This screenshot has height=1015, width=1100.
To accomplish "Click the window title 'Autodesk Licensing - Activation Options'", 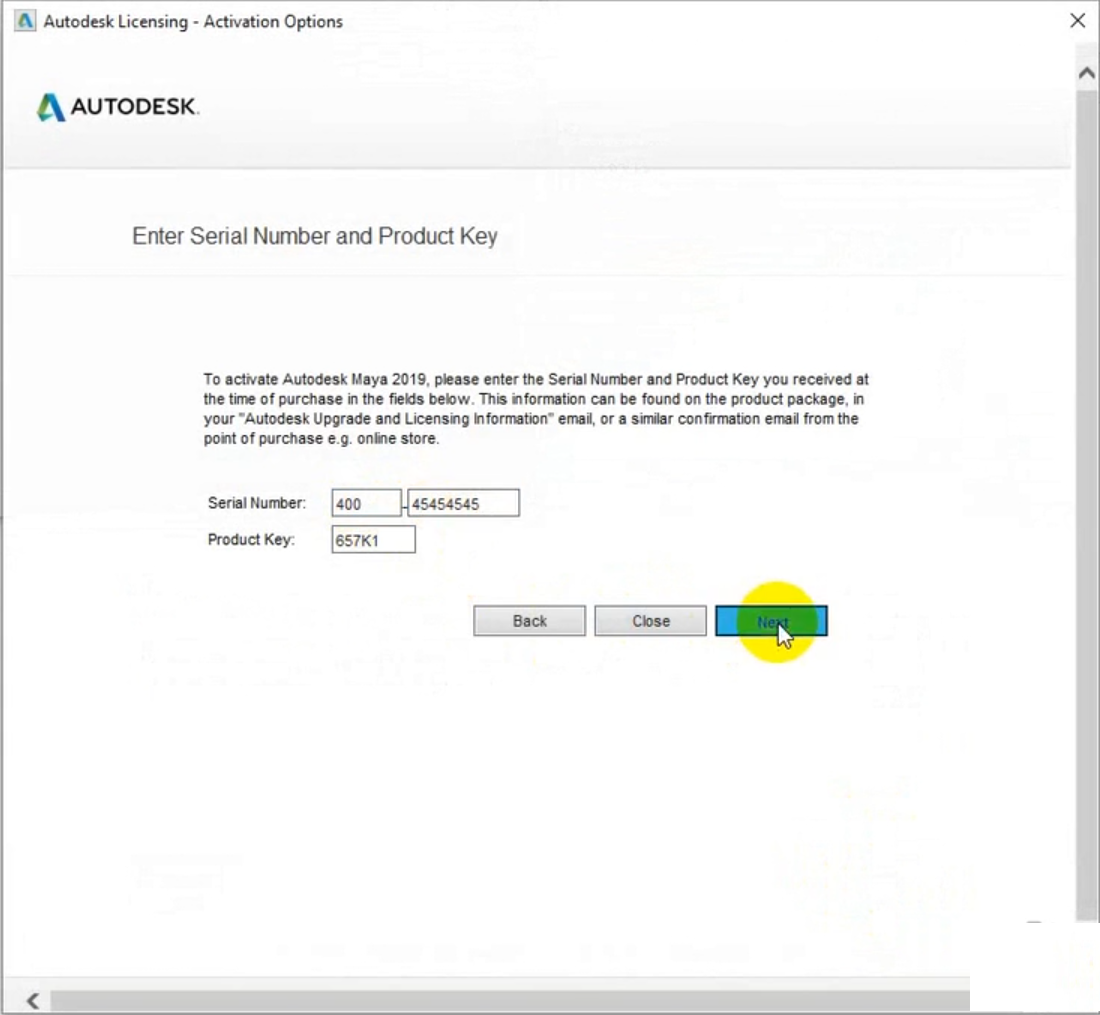I will [x=193, y=21].
